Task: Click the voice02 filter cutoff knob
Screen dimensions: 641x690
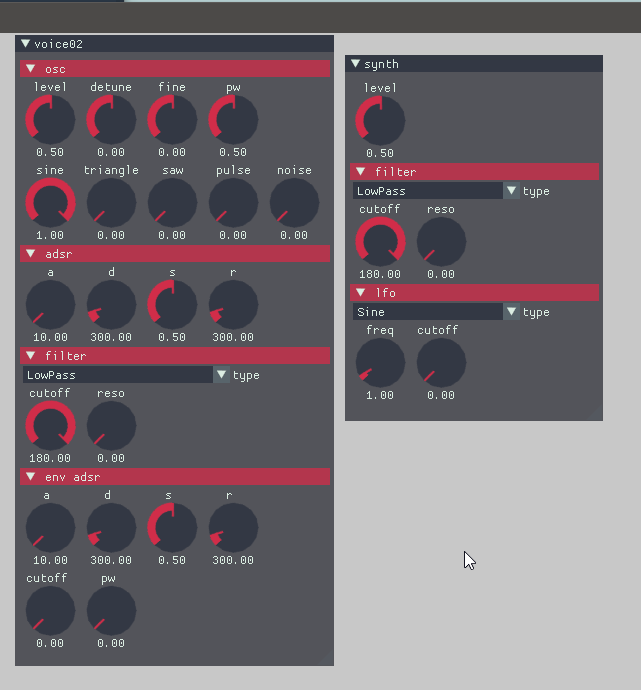Action: (x=50, y=426)
